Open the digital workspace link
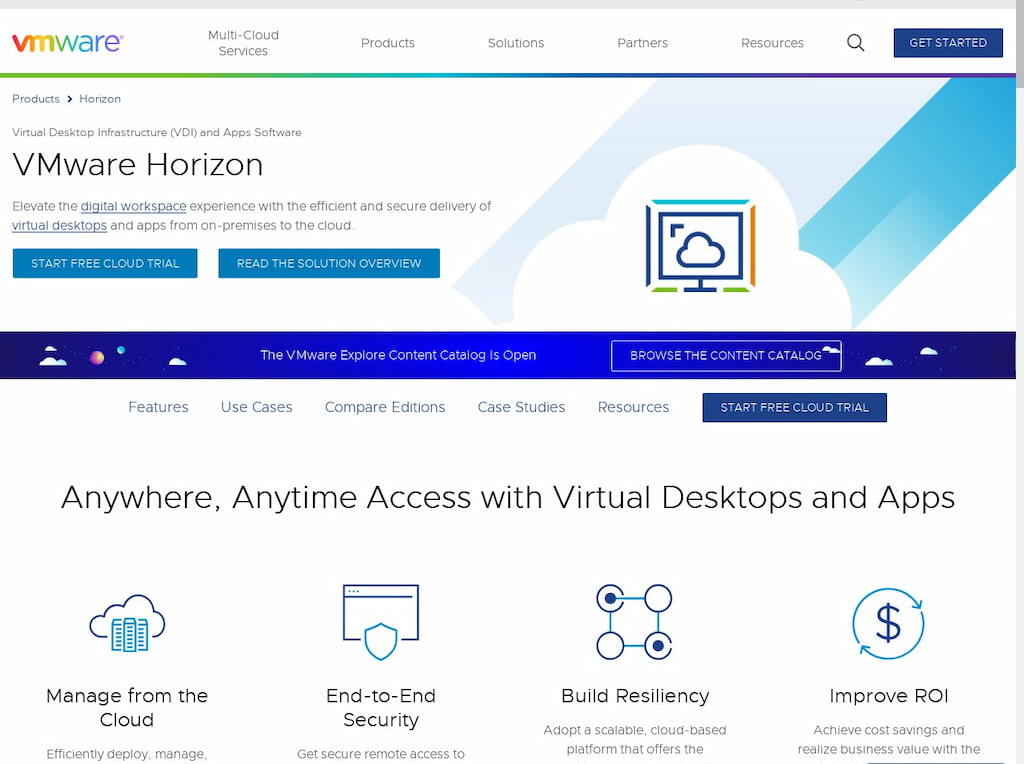 133,206
